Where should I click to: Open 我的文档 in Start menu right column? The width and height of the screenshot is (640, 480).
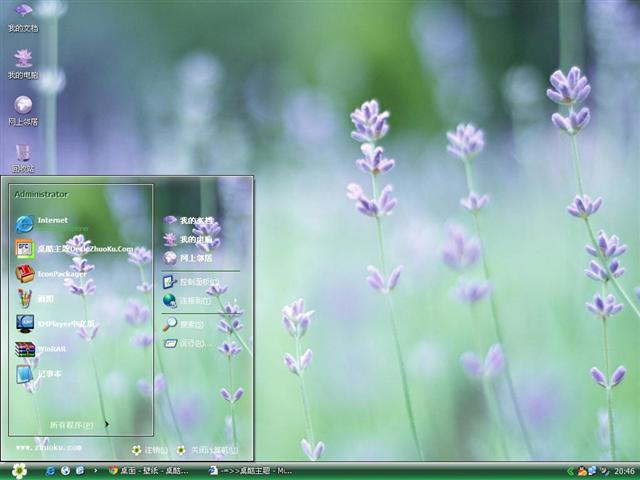[x=189, y=220]
